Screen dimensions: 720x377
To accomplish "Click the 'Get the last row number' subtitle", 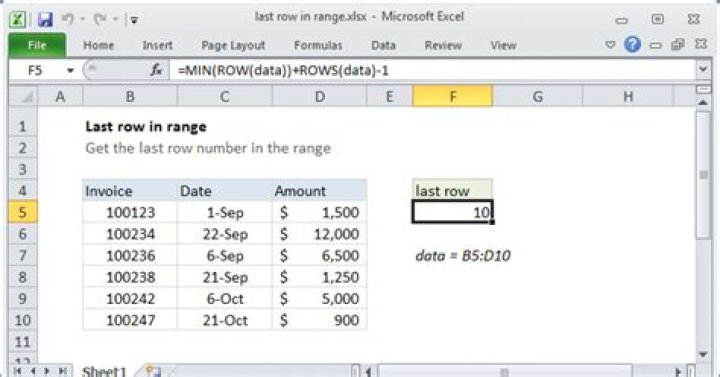I will pyautogui.click(x=208, y=148).
